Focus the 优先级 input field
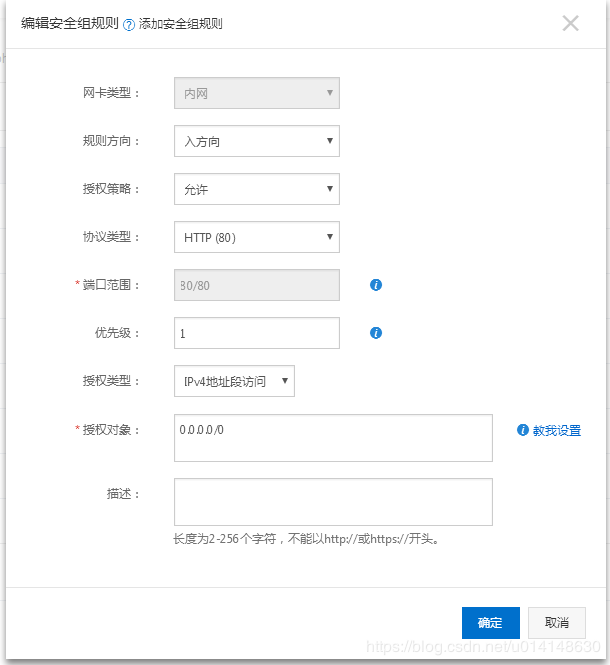This screenshot has height=665, width=610. pyautogui.click(x=256, y=333)
